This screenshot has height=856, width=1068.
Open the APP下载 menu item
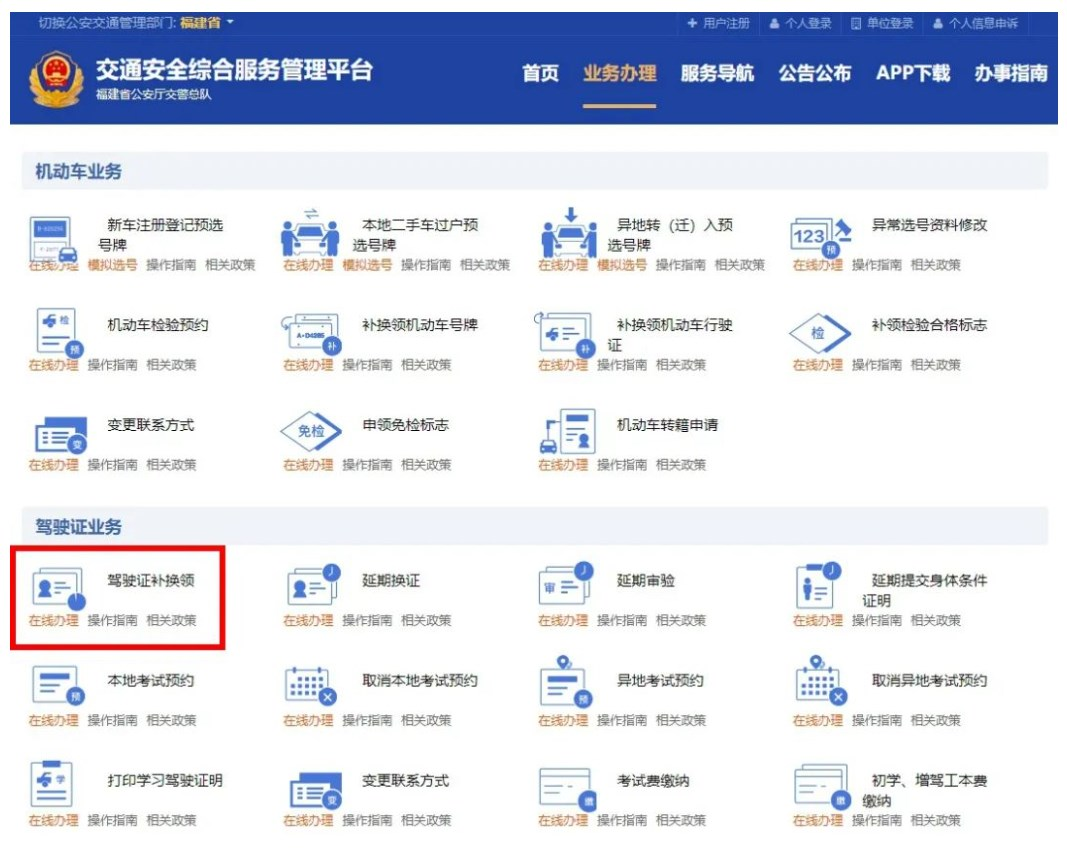click(x=912, y=73)
